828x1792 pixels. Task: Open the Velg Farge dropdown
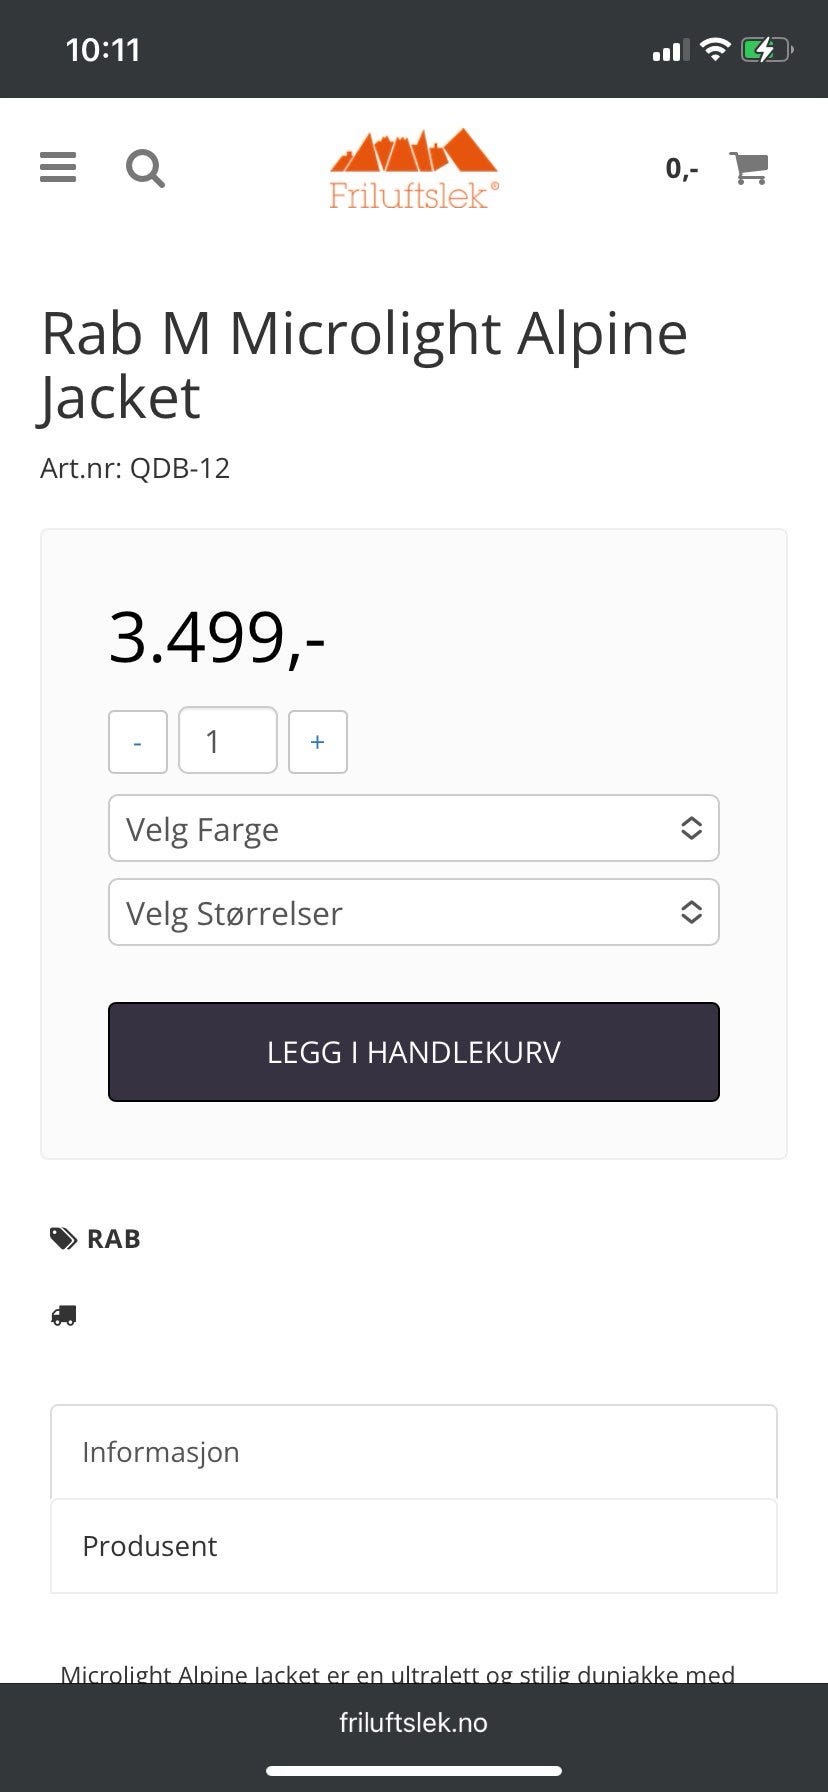coord(400,828)
